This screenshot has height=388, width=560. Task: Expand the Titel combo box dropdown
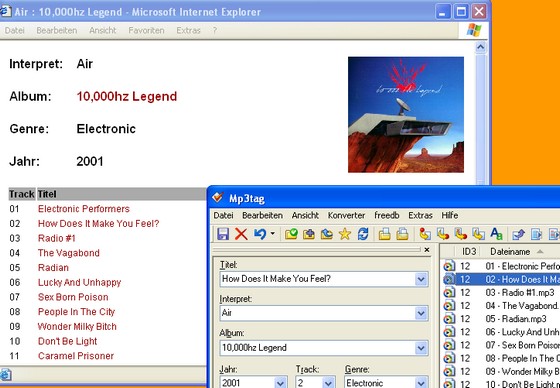click(421, 279)
